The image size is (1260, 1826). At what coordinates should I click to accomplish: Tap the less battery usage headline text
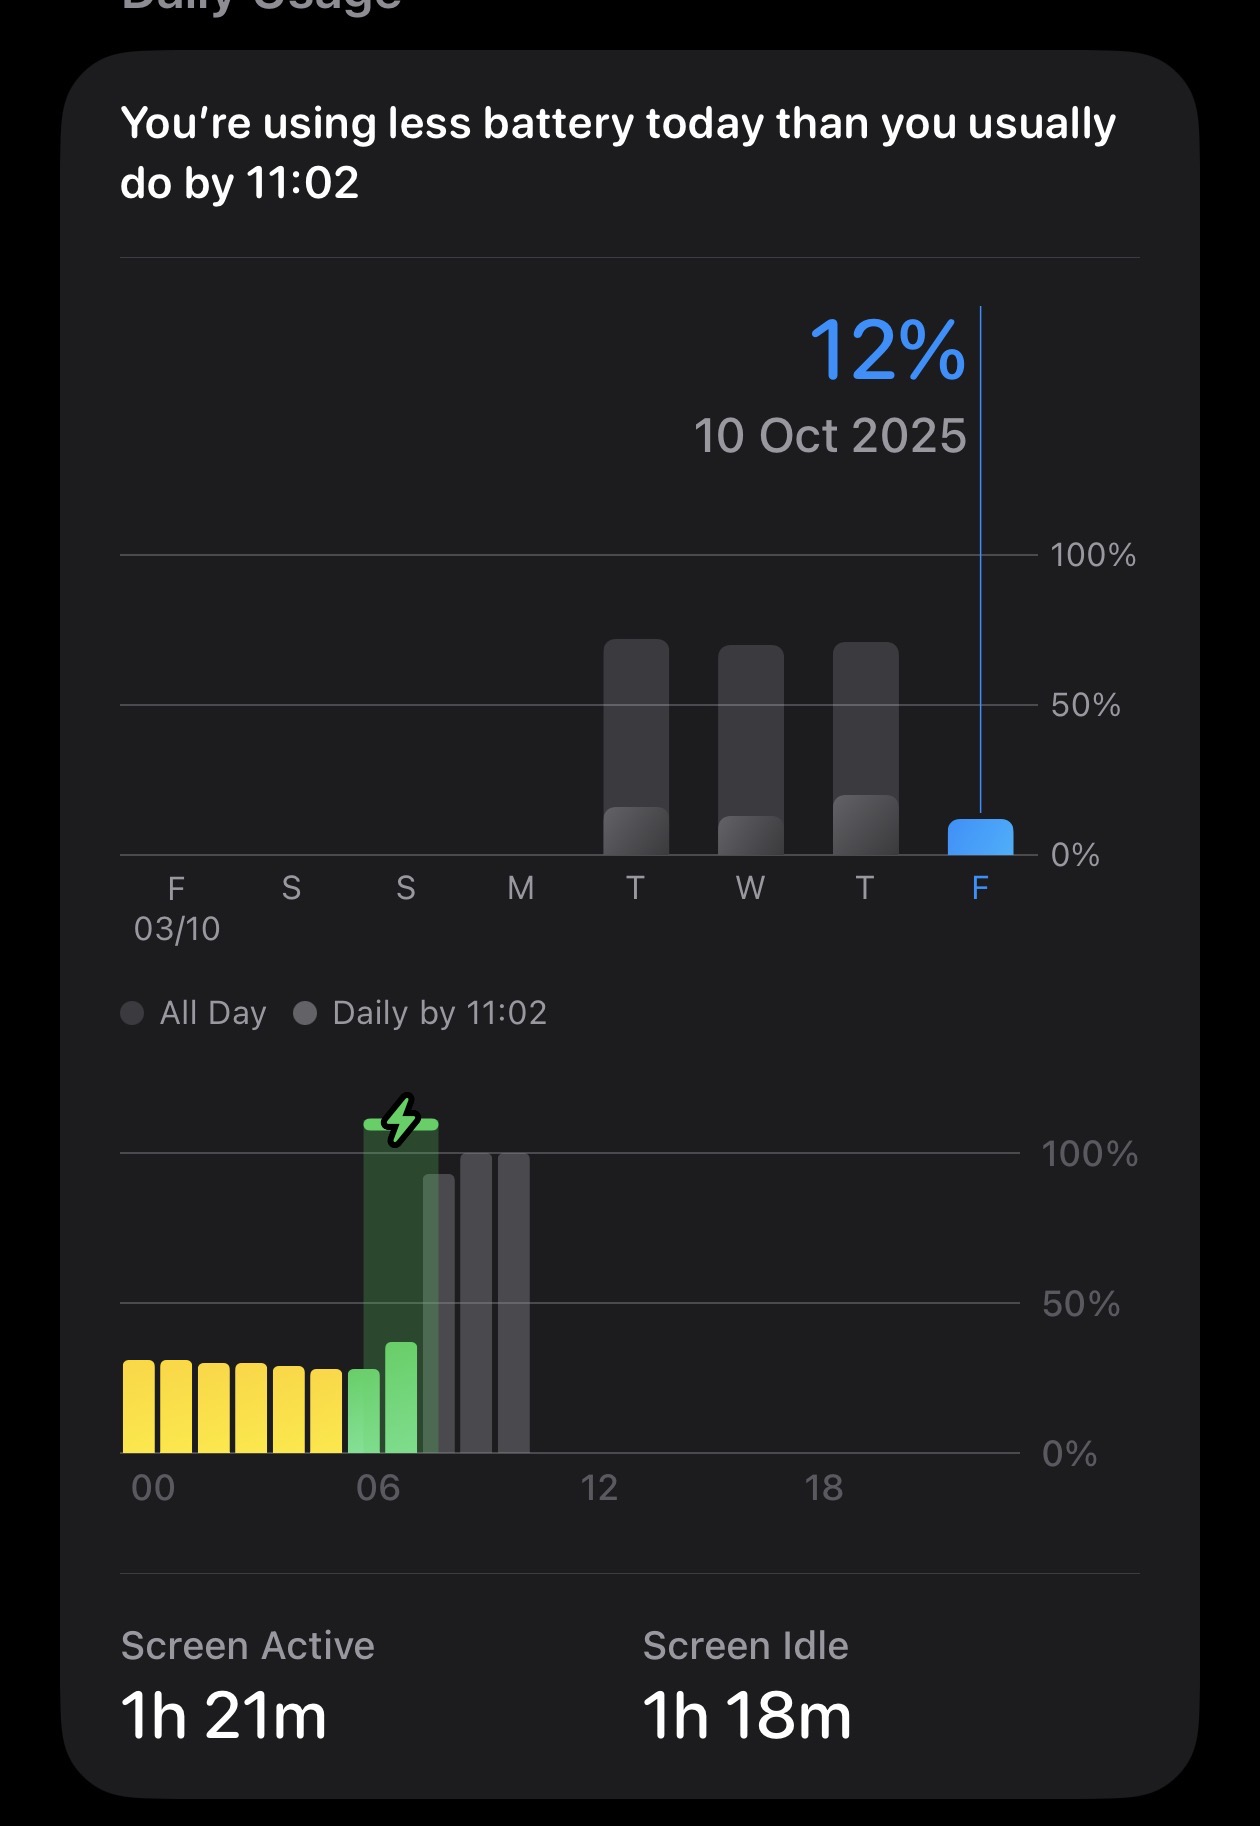click(x=618, y=153)
